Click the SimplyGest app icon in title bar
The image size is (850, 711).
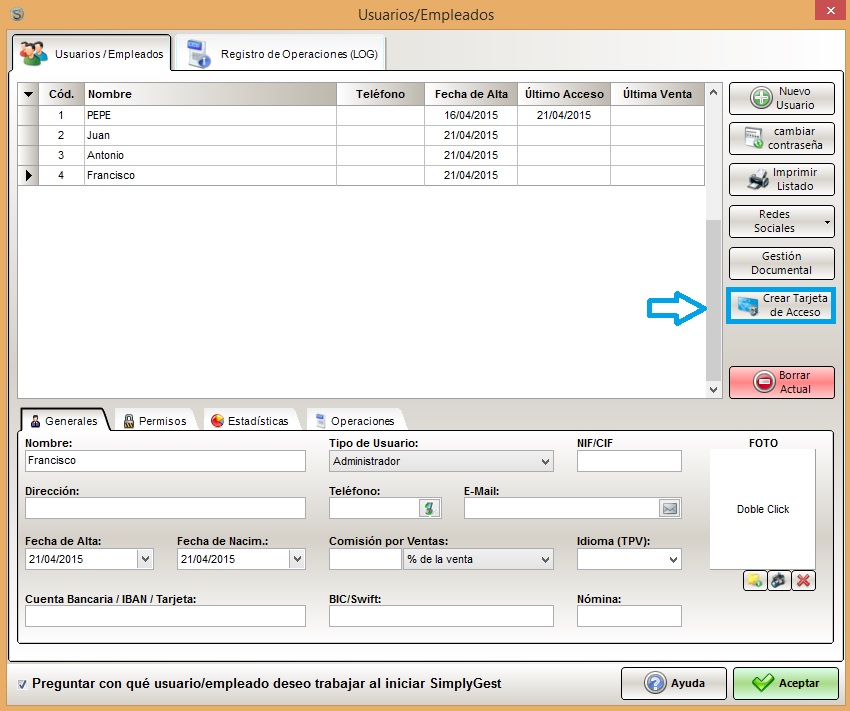pos(17,14)
